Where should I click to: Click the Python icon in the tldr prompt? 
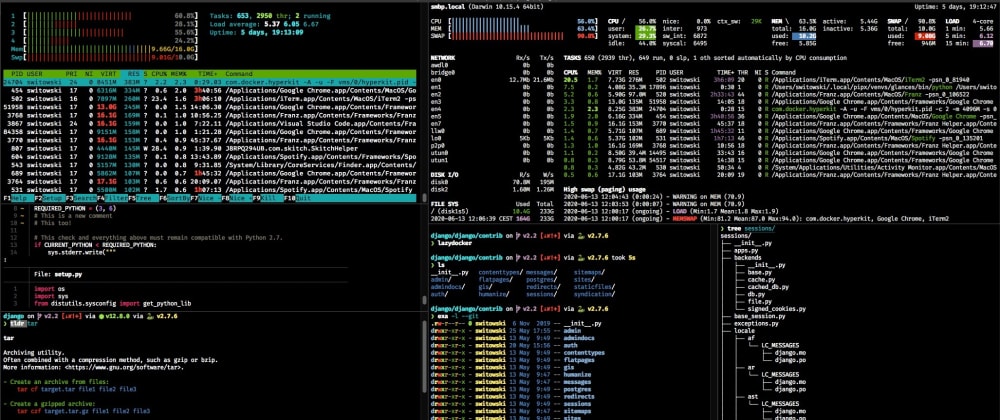click(x=151, y=316)
